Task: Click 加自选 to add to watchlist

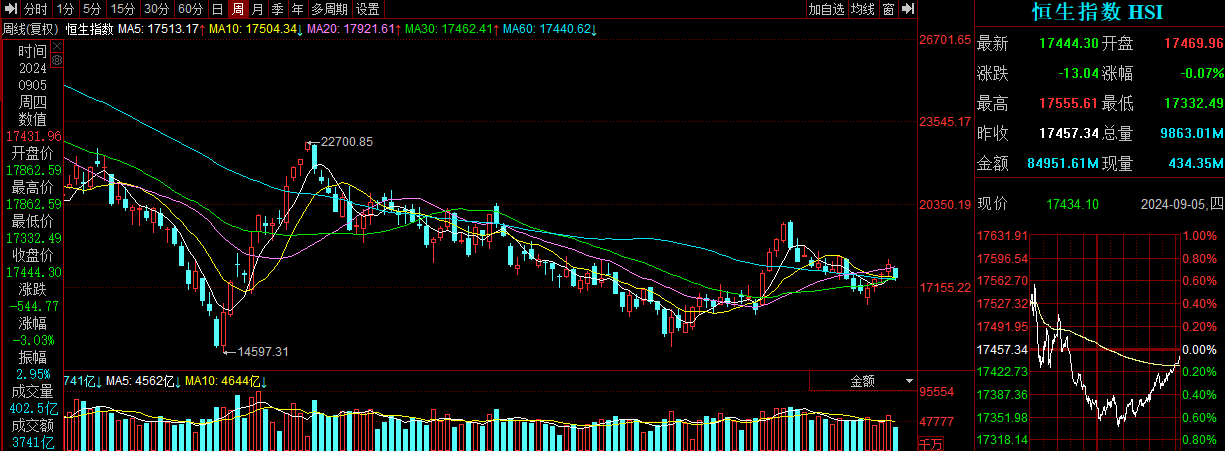Action: click(826, 9)
